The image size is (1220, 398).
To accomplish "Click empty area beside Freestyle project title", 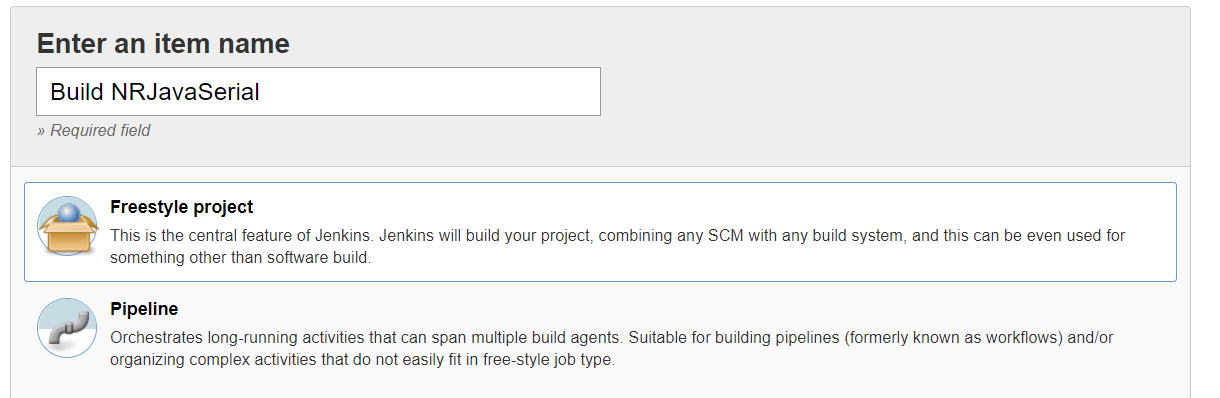I will point(700,208).
